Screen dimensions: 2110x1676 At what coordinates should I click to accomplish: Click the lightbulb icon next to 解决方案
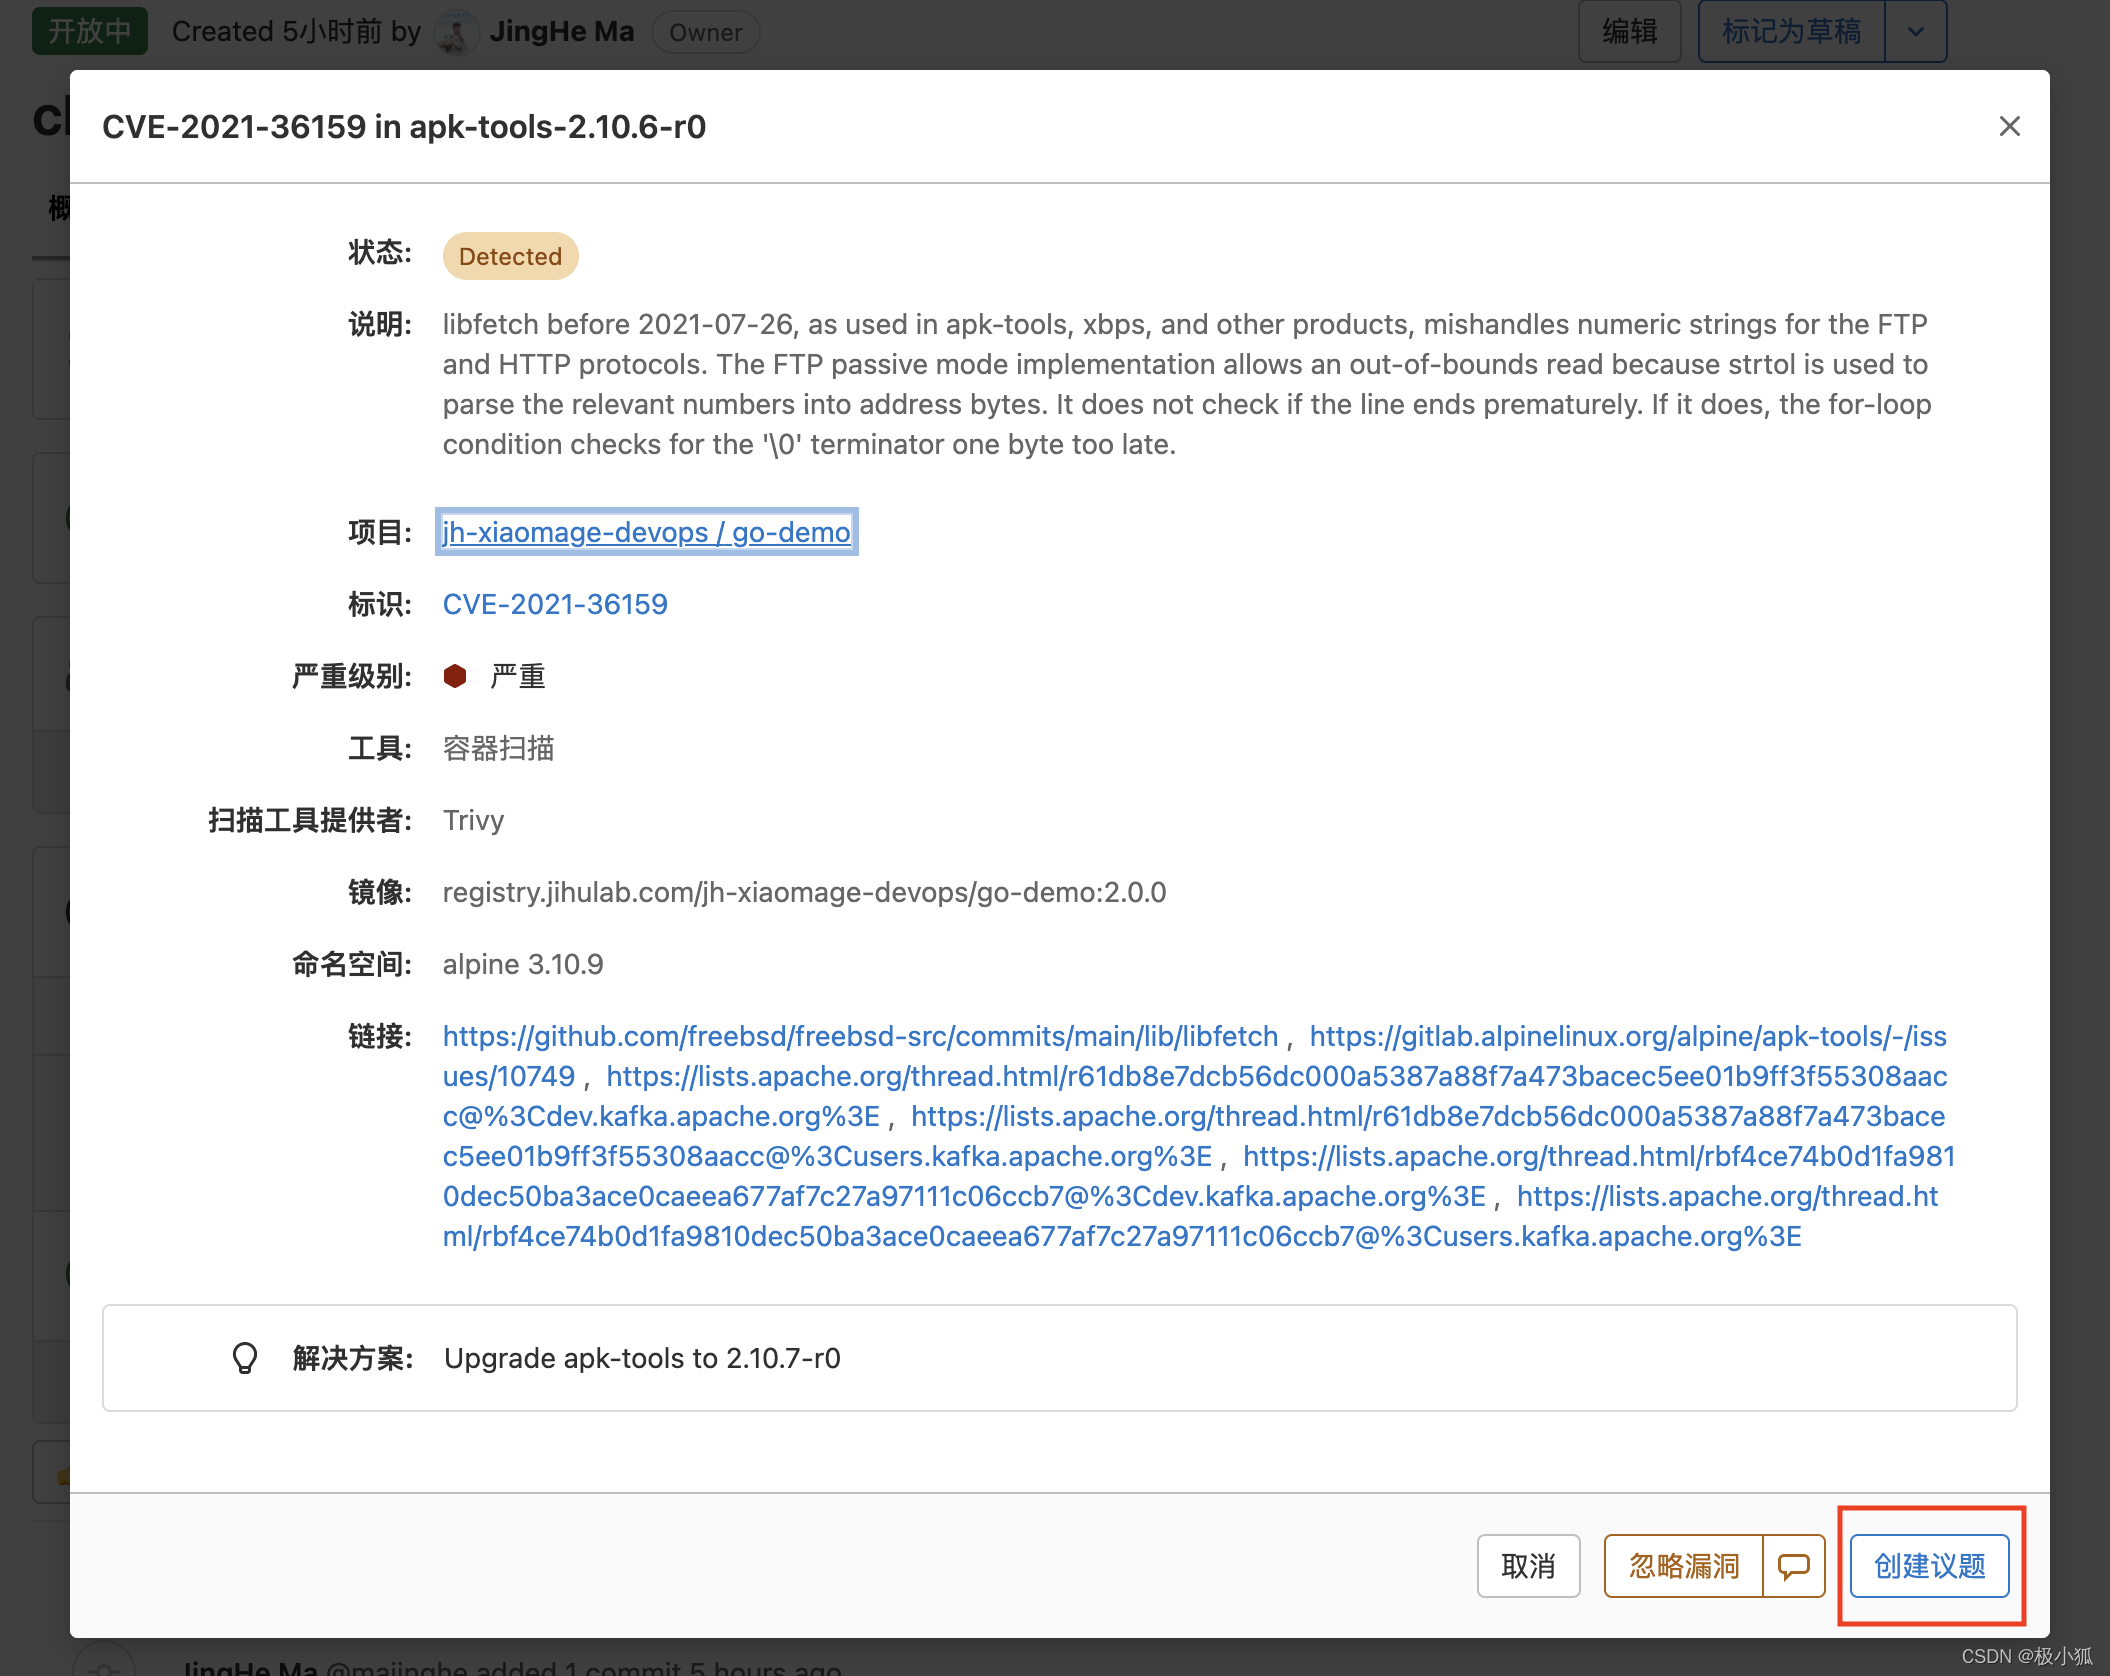[245, 1358]
